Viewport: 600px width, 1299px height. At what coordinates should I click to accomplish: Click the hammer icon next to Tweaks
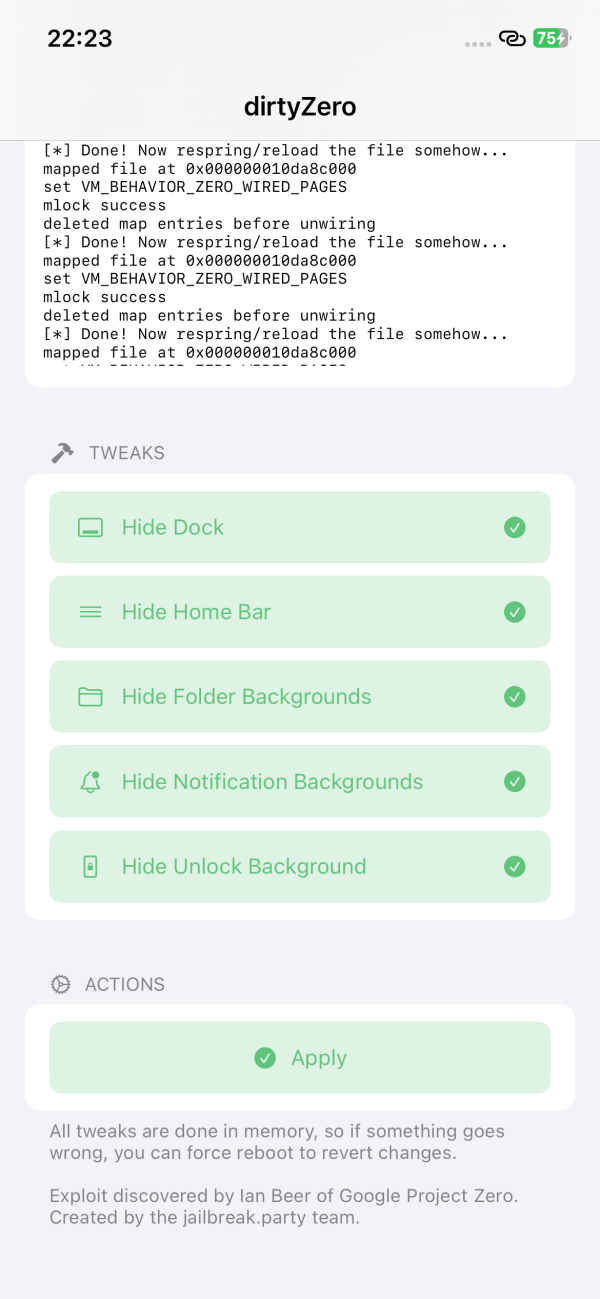click(x=62, y=453)
